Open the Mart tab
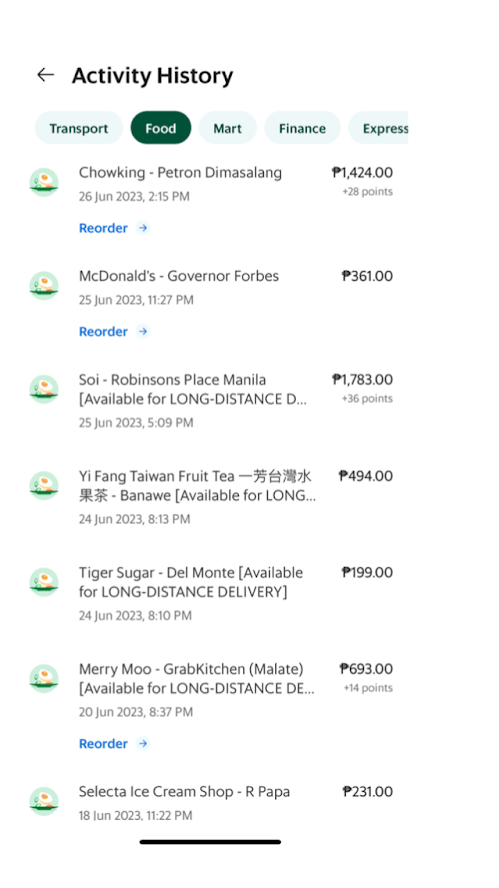 [x=228, y=128]
